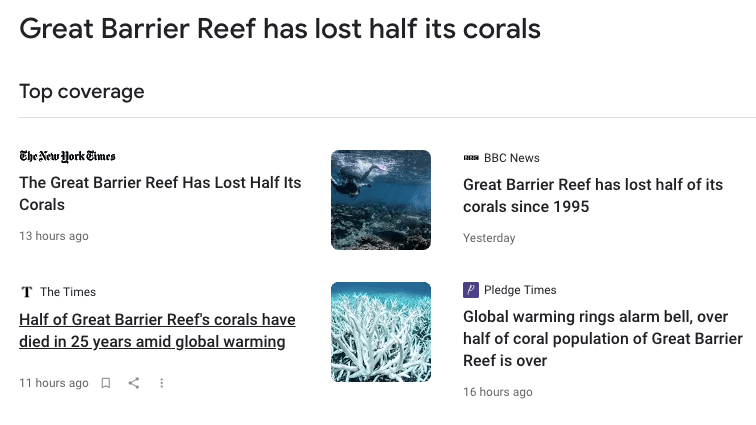The width and height of the screenshot is (756, 425).
Task: Open 'Global warming rings alarm bell' article
Action: (602, 338)
